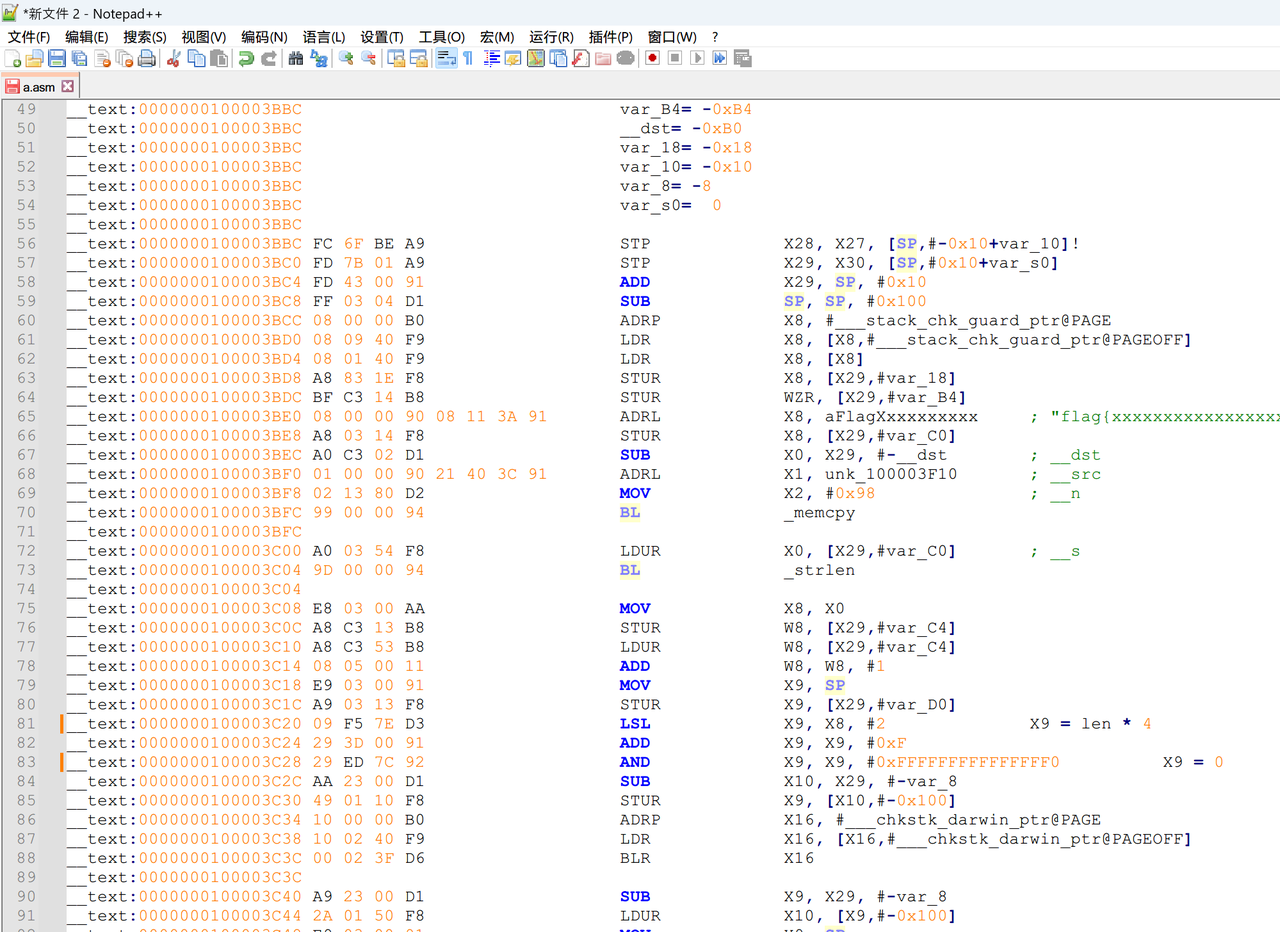This screenshot has height=932, width=1280.
Task: Click the BLR instruction on line 88
Action: coord(635,858)
